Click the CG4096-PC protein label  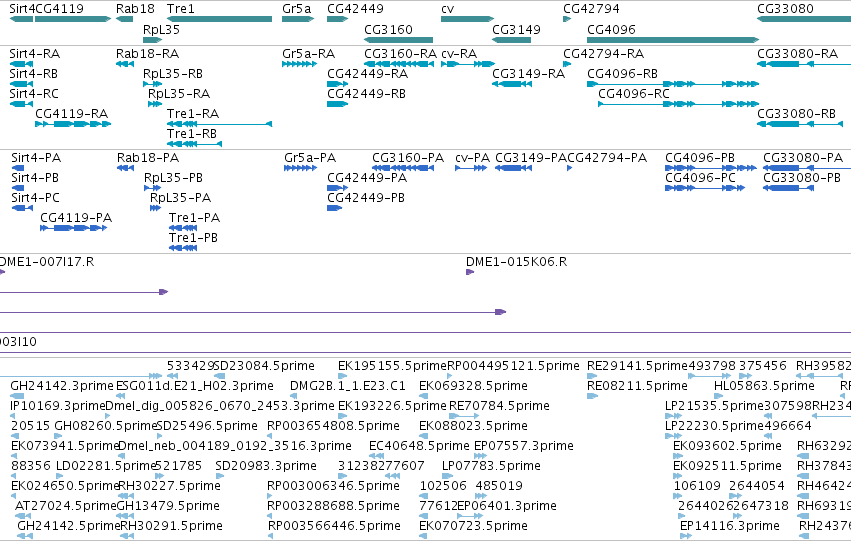(x=701, y=178)
